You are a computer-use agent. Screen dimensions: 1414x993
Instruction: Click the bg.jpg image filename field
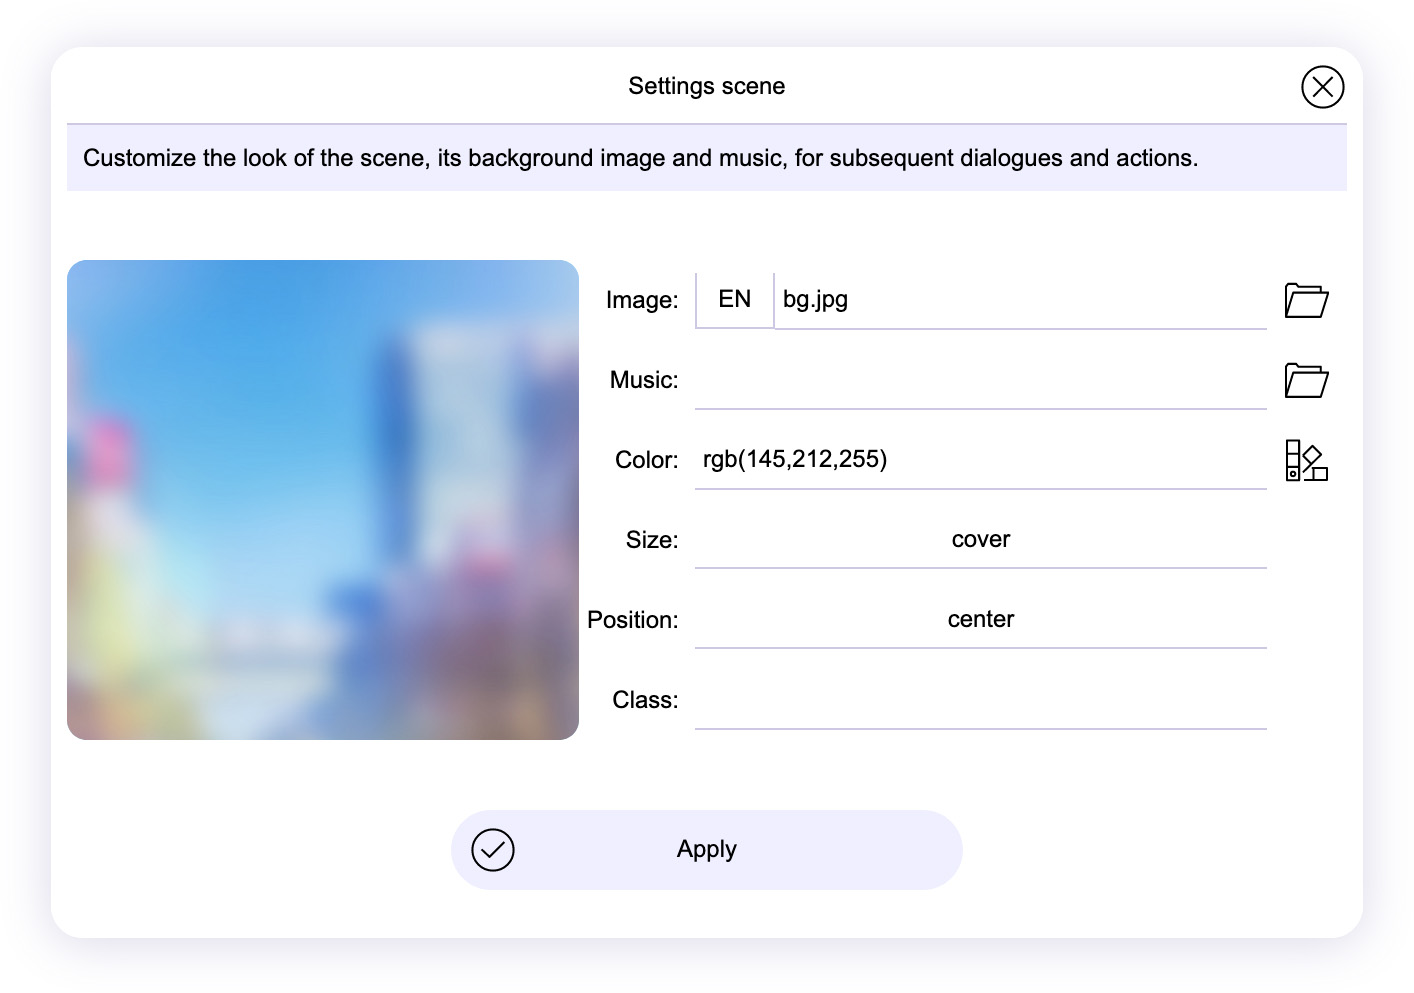[1020, 300]
